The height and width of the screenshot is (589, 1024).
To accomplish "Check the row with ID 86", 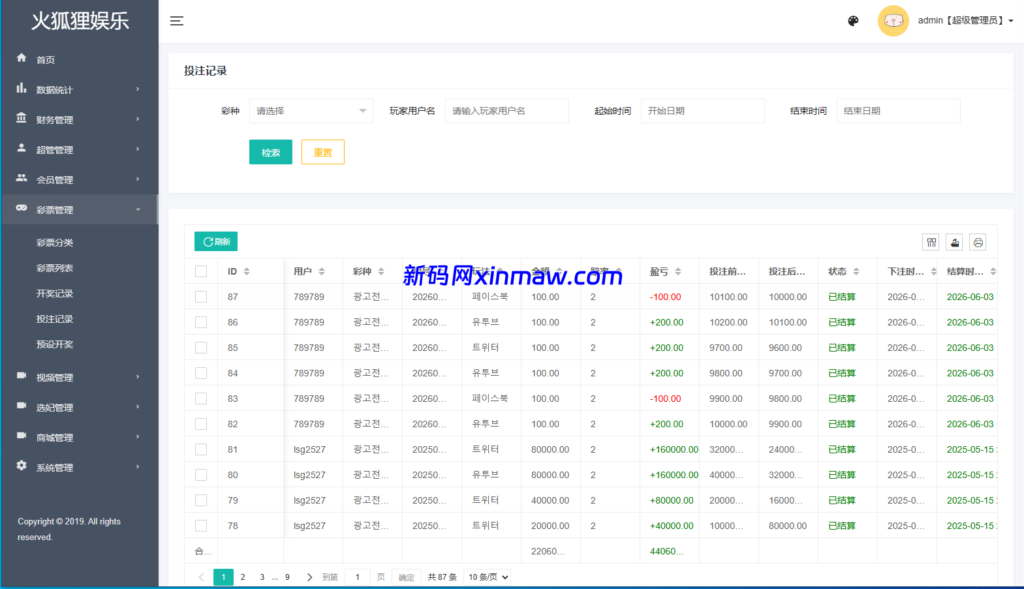I will pyautogui.click(x=201, y=323).
